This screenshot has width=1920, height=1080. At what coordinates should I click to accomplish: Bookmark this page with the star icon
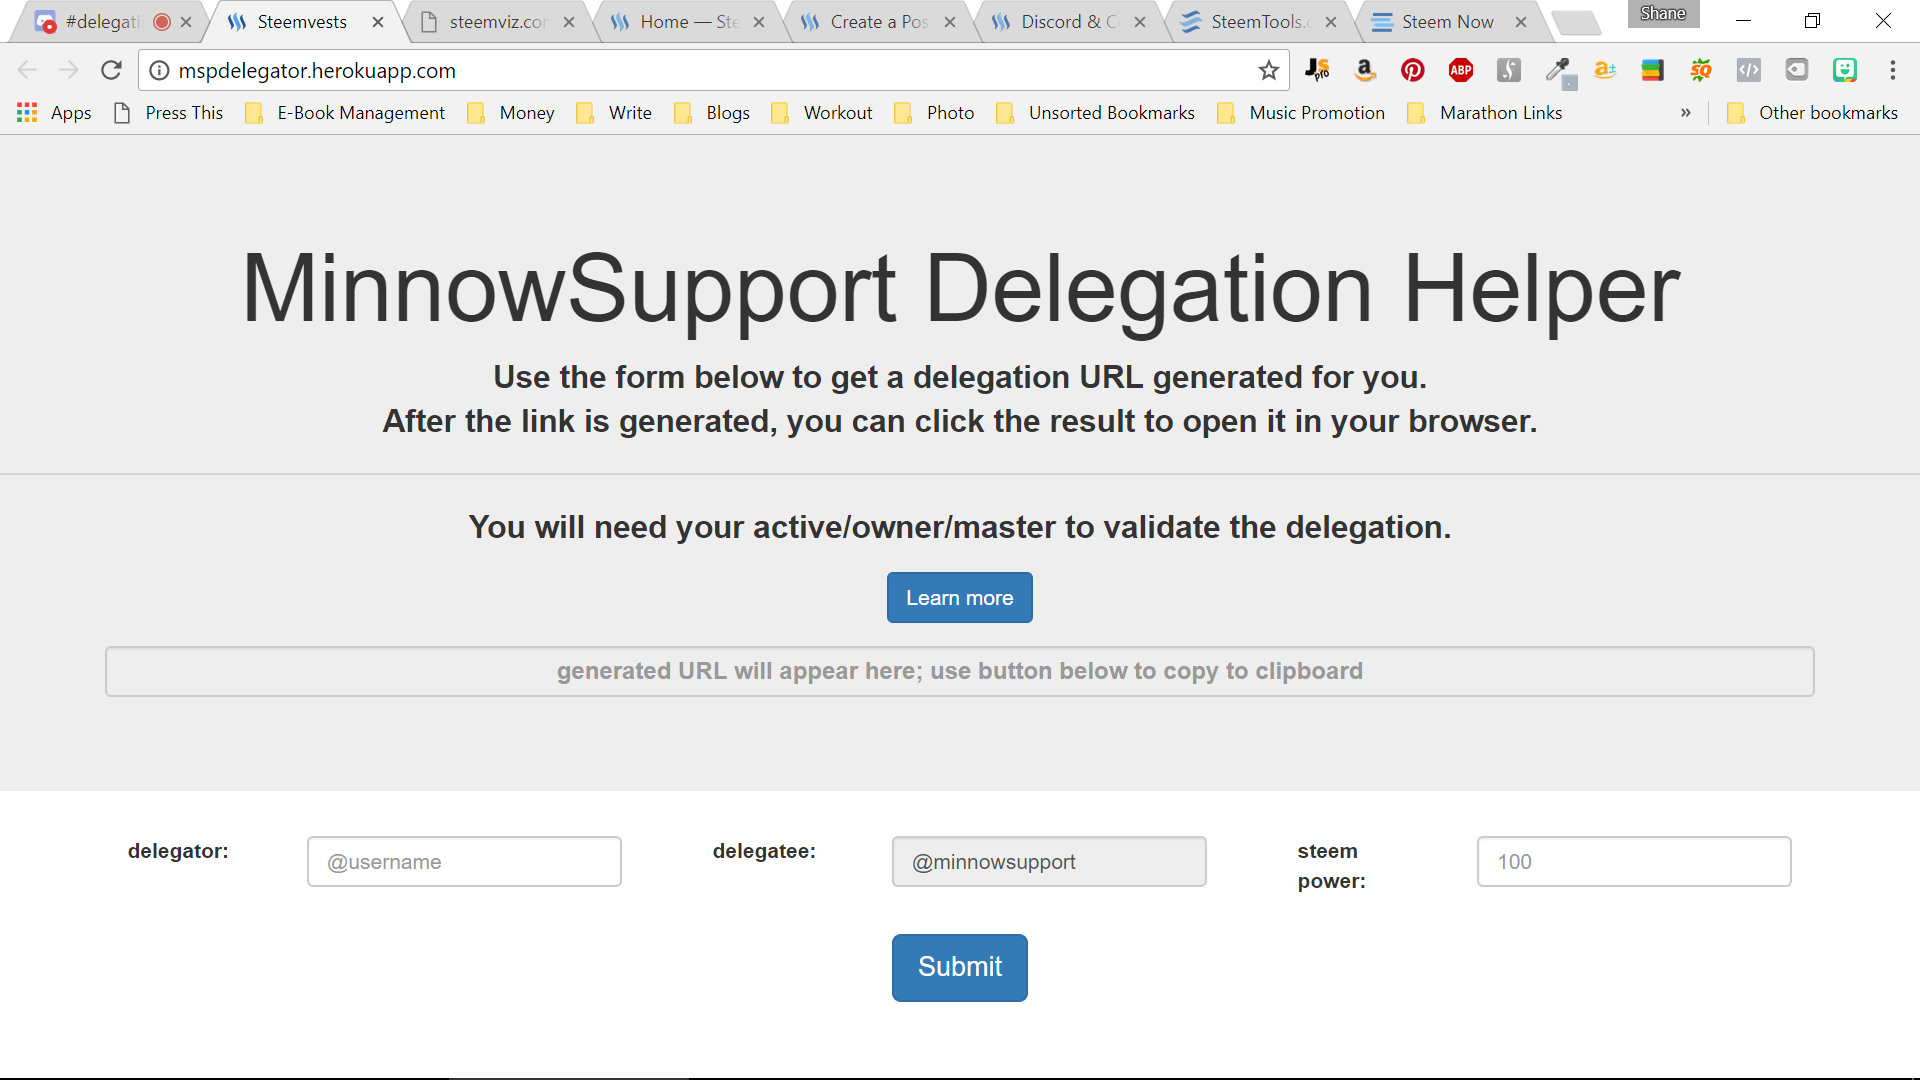[x=1269, y=70]
